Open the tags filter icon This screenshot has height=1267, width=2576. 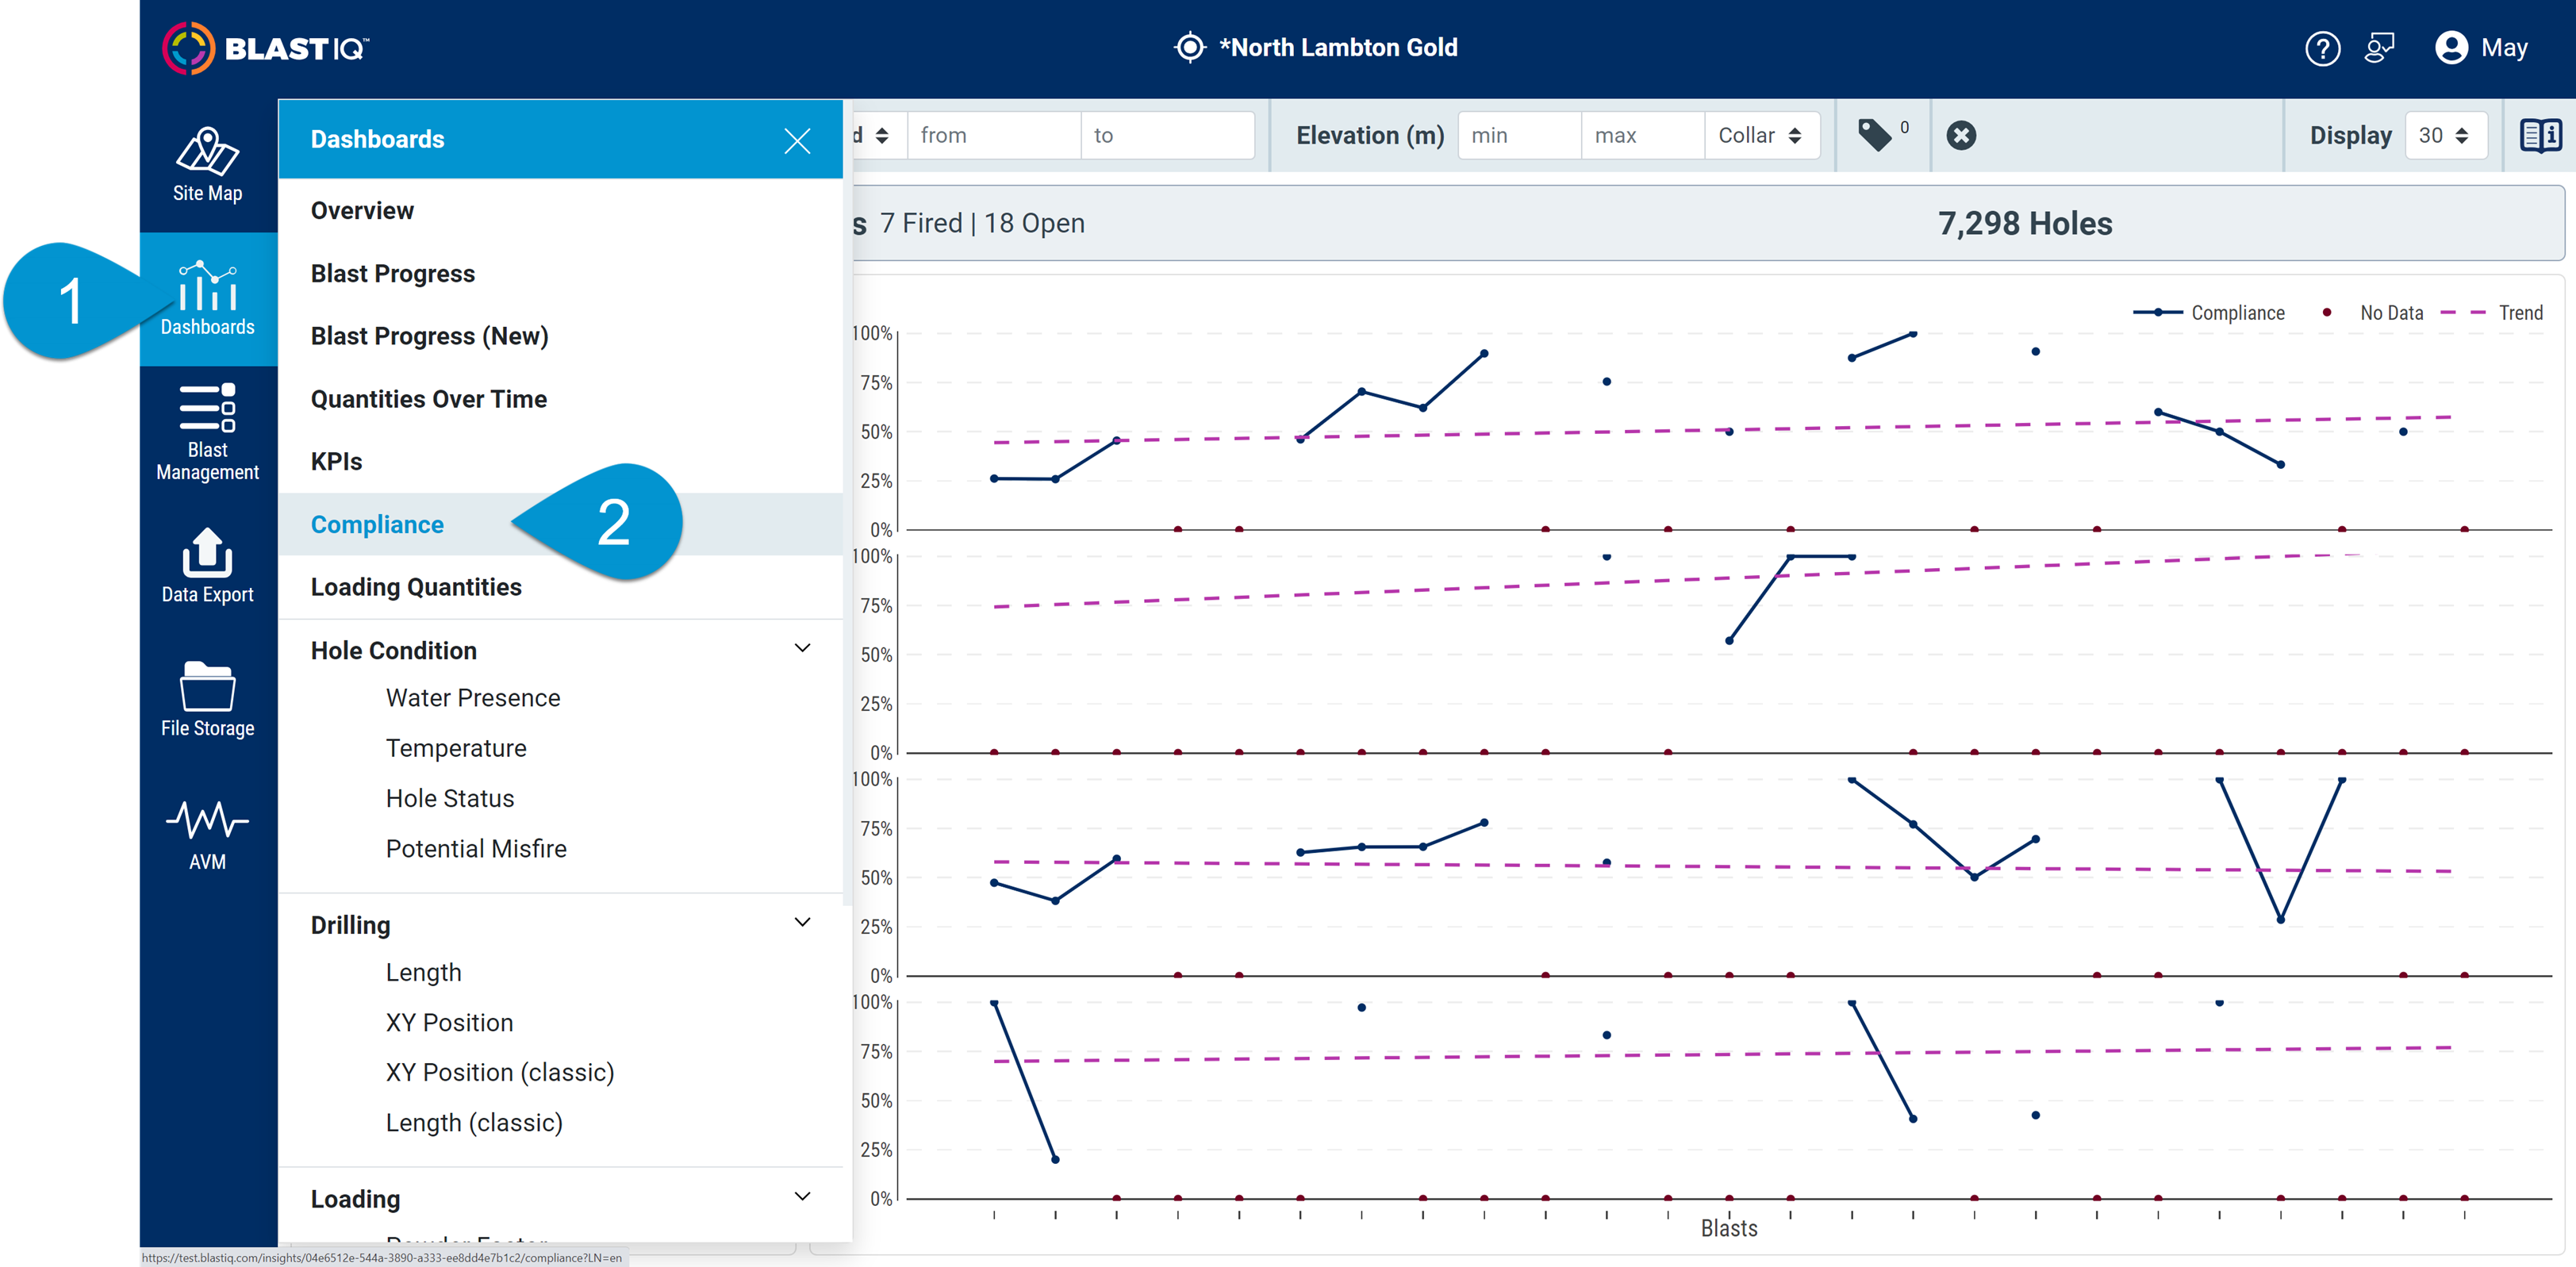tap(1878, 135)
